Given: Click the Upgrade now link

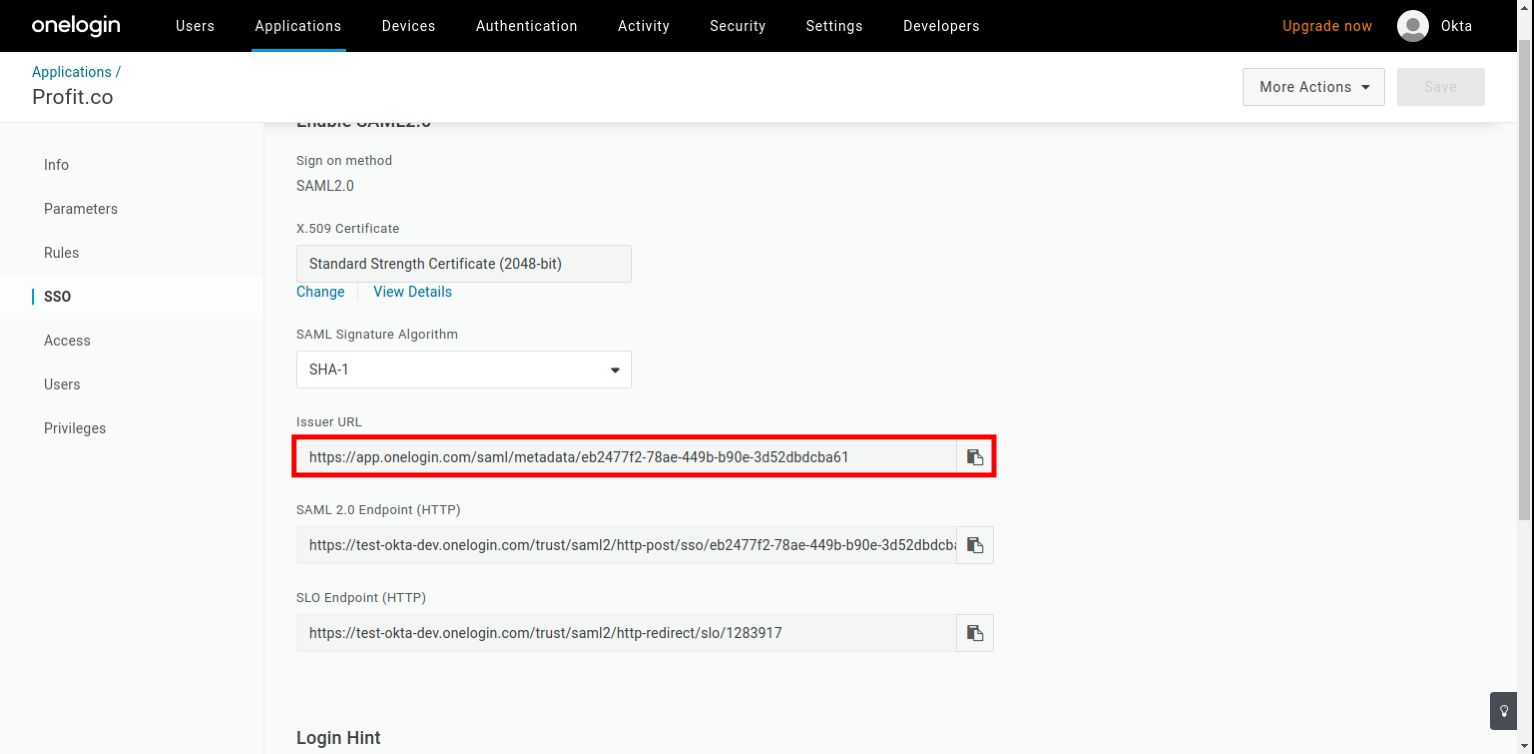Looking at the screenshot, I should point(1327,26).
